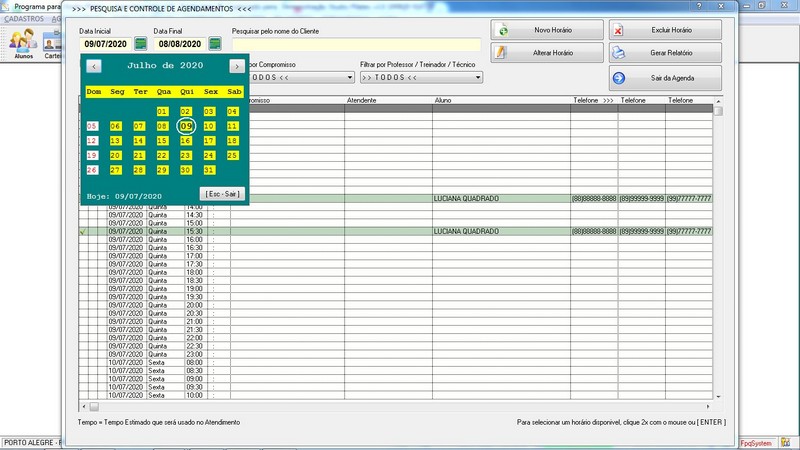Image resolution: width=800 pixels, height=450 pixels.
Task: Select the 15:30 LUCIANA QUADRADO row
Action: 395,232
